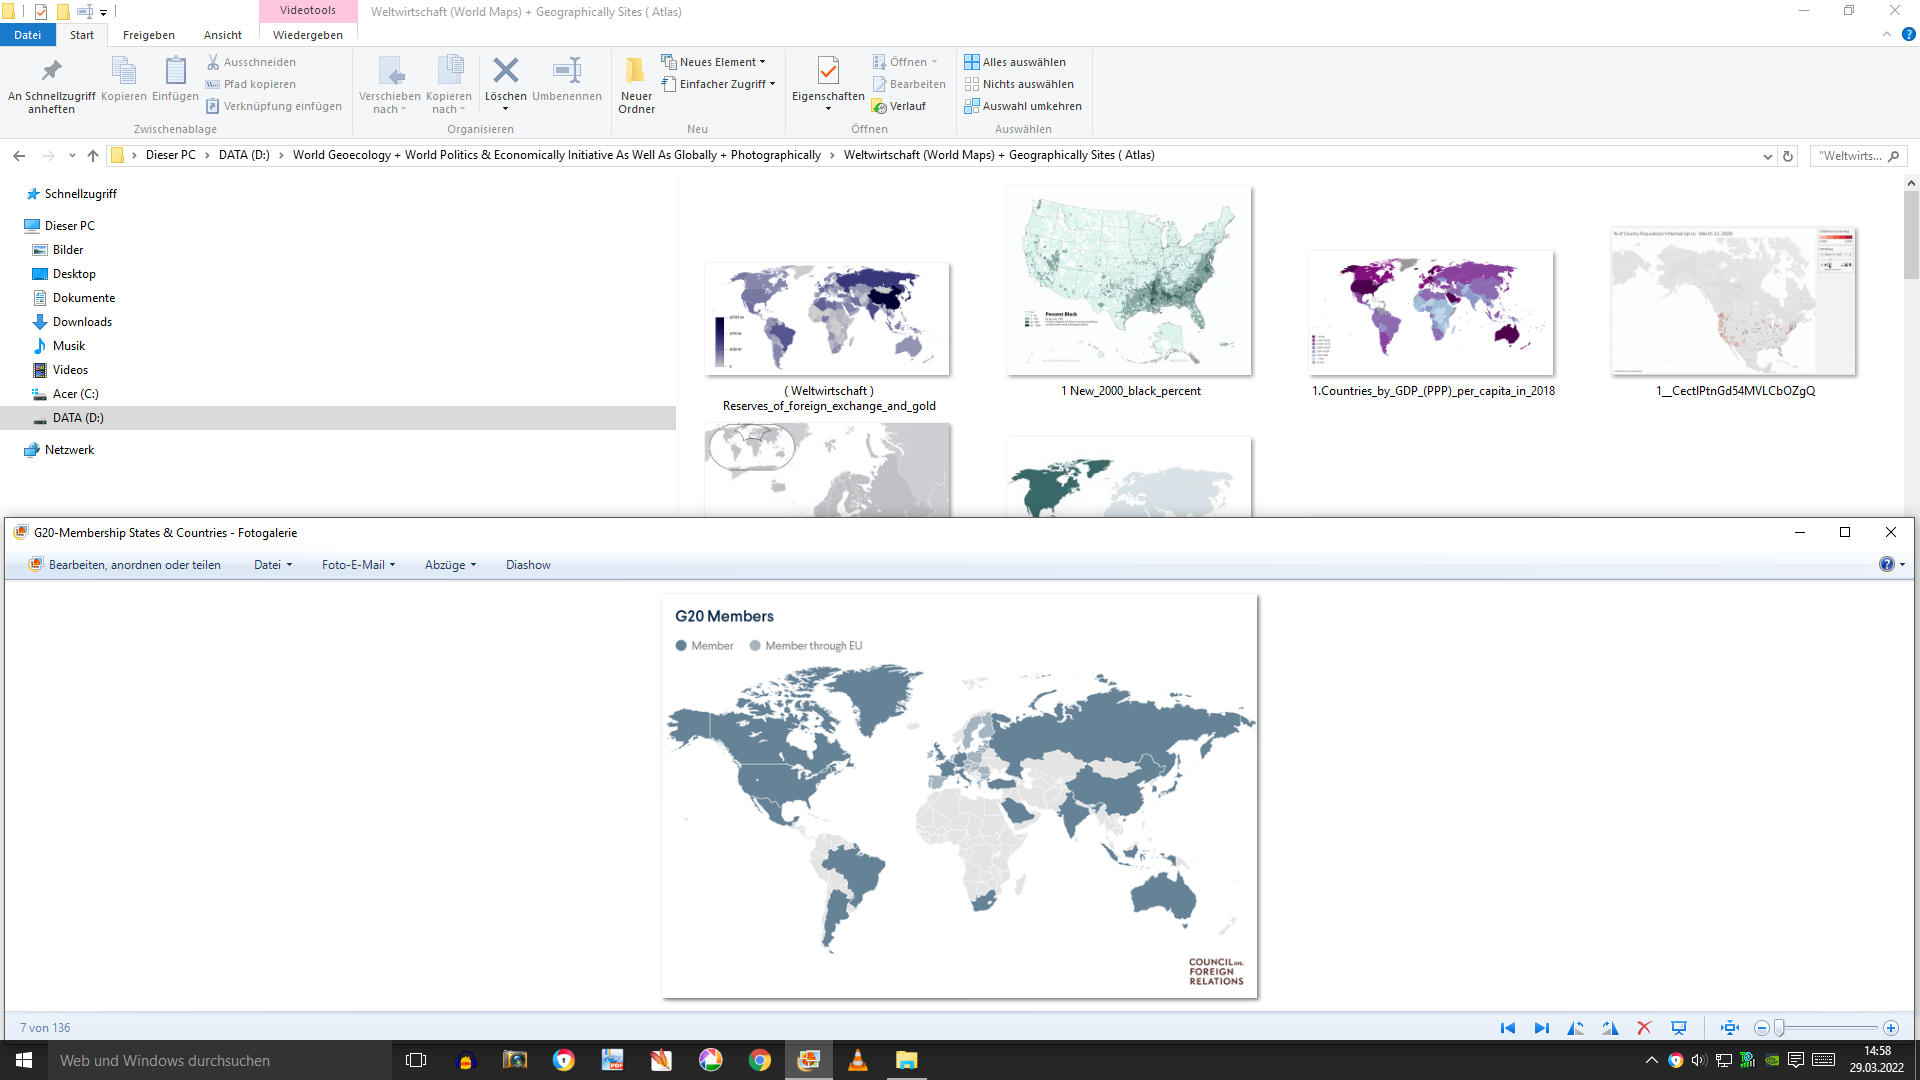Go back with the Explorer back arrow
Image resolution: width=1920 pixels, height=1080 pixels.
point(19,155)
